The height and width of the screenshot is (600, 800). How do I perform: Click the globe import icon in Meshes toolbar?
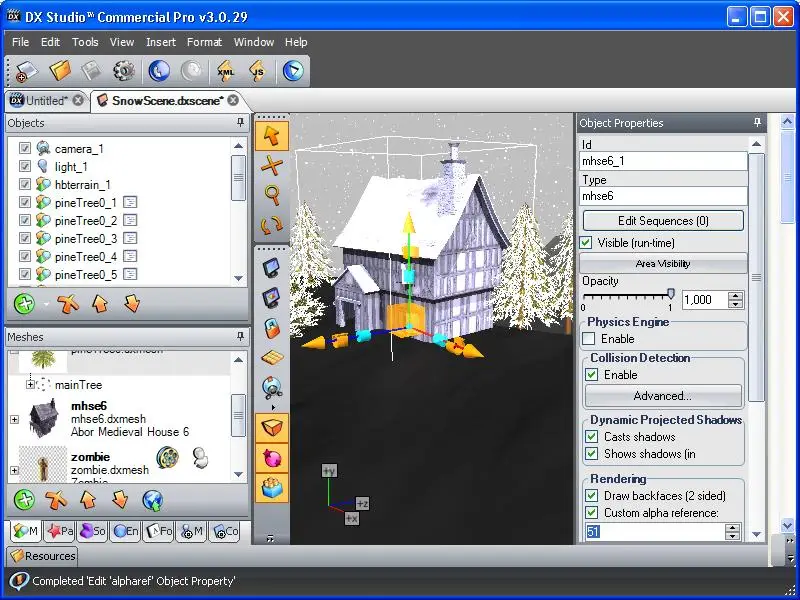coord(153,500)
